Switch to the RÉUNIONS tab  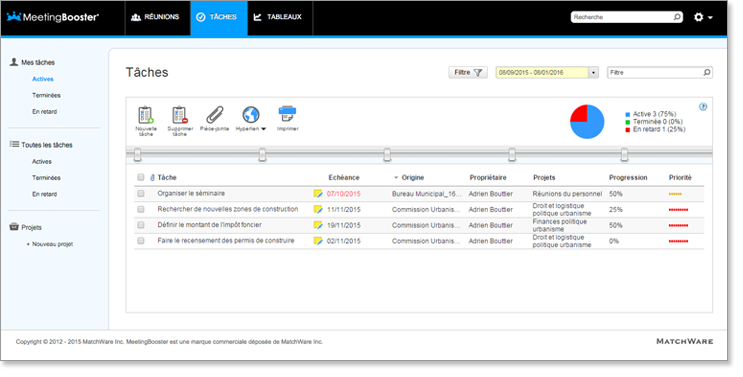[155, 17]
